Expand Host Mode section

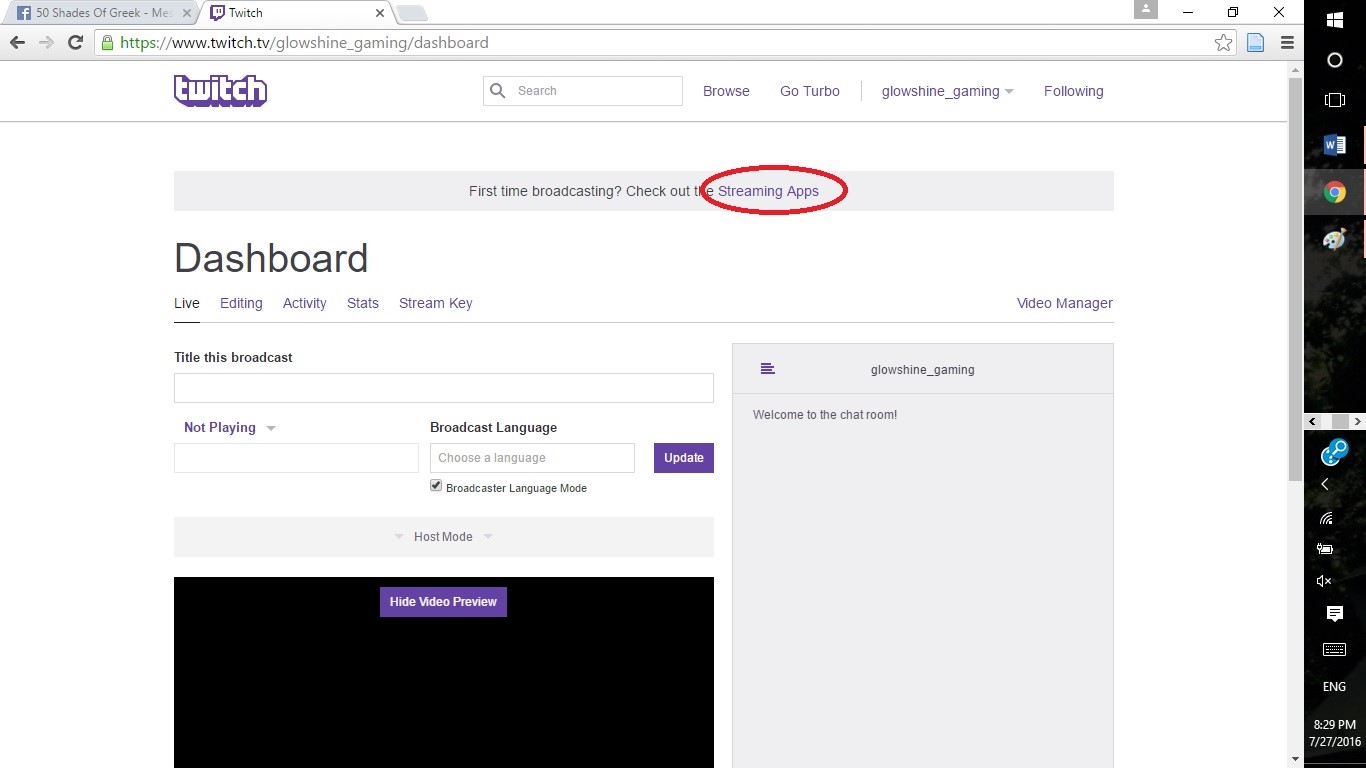[443, 537]
